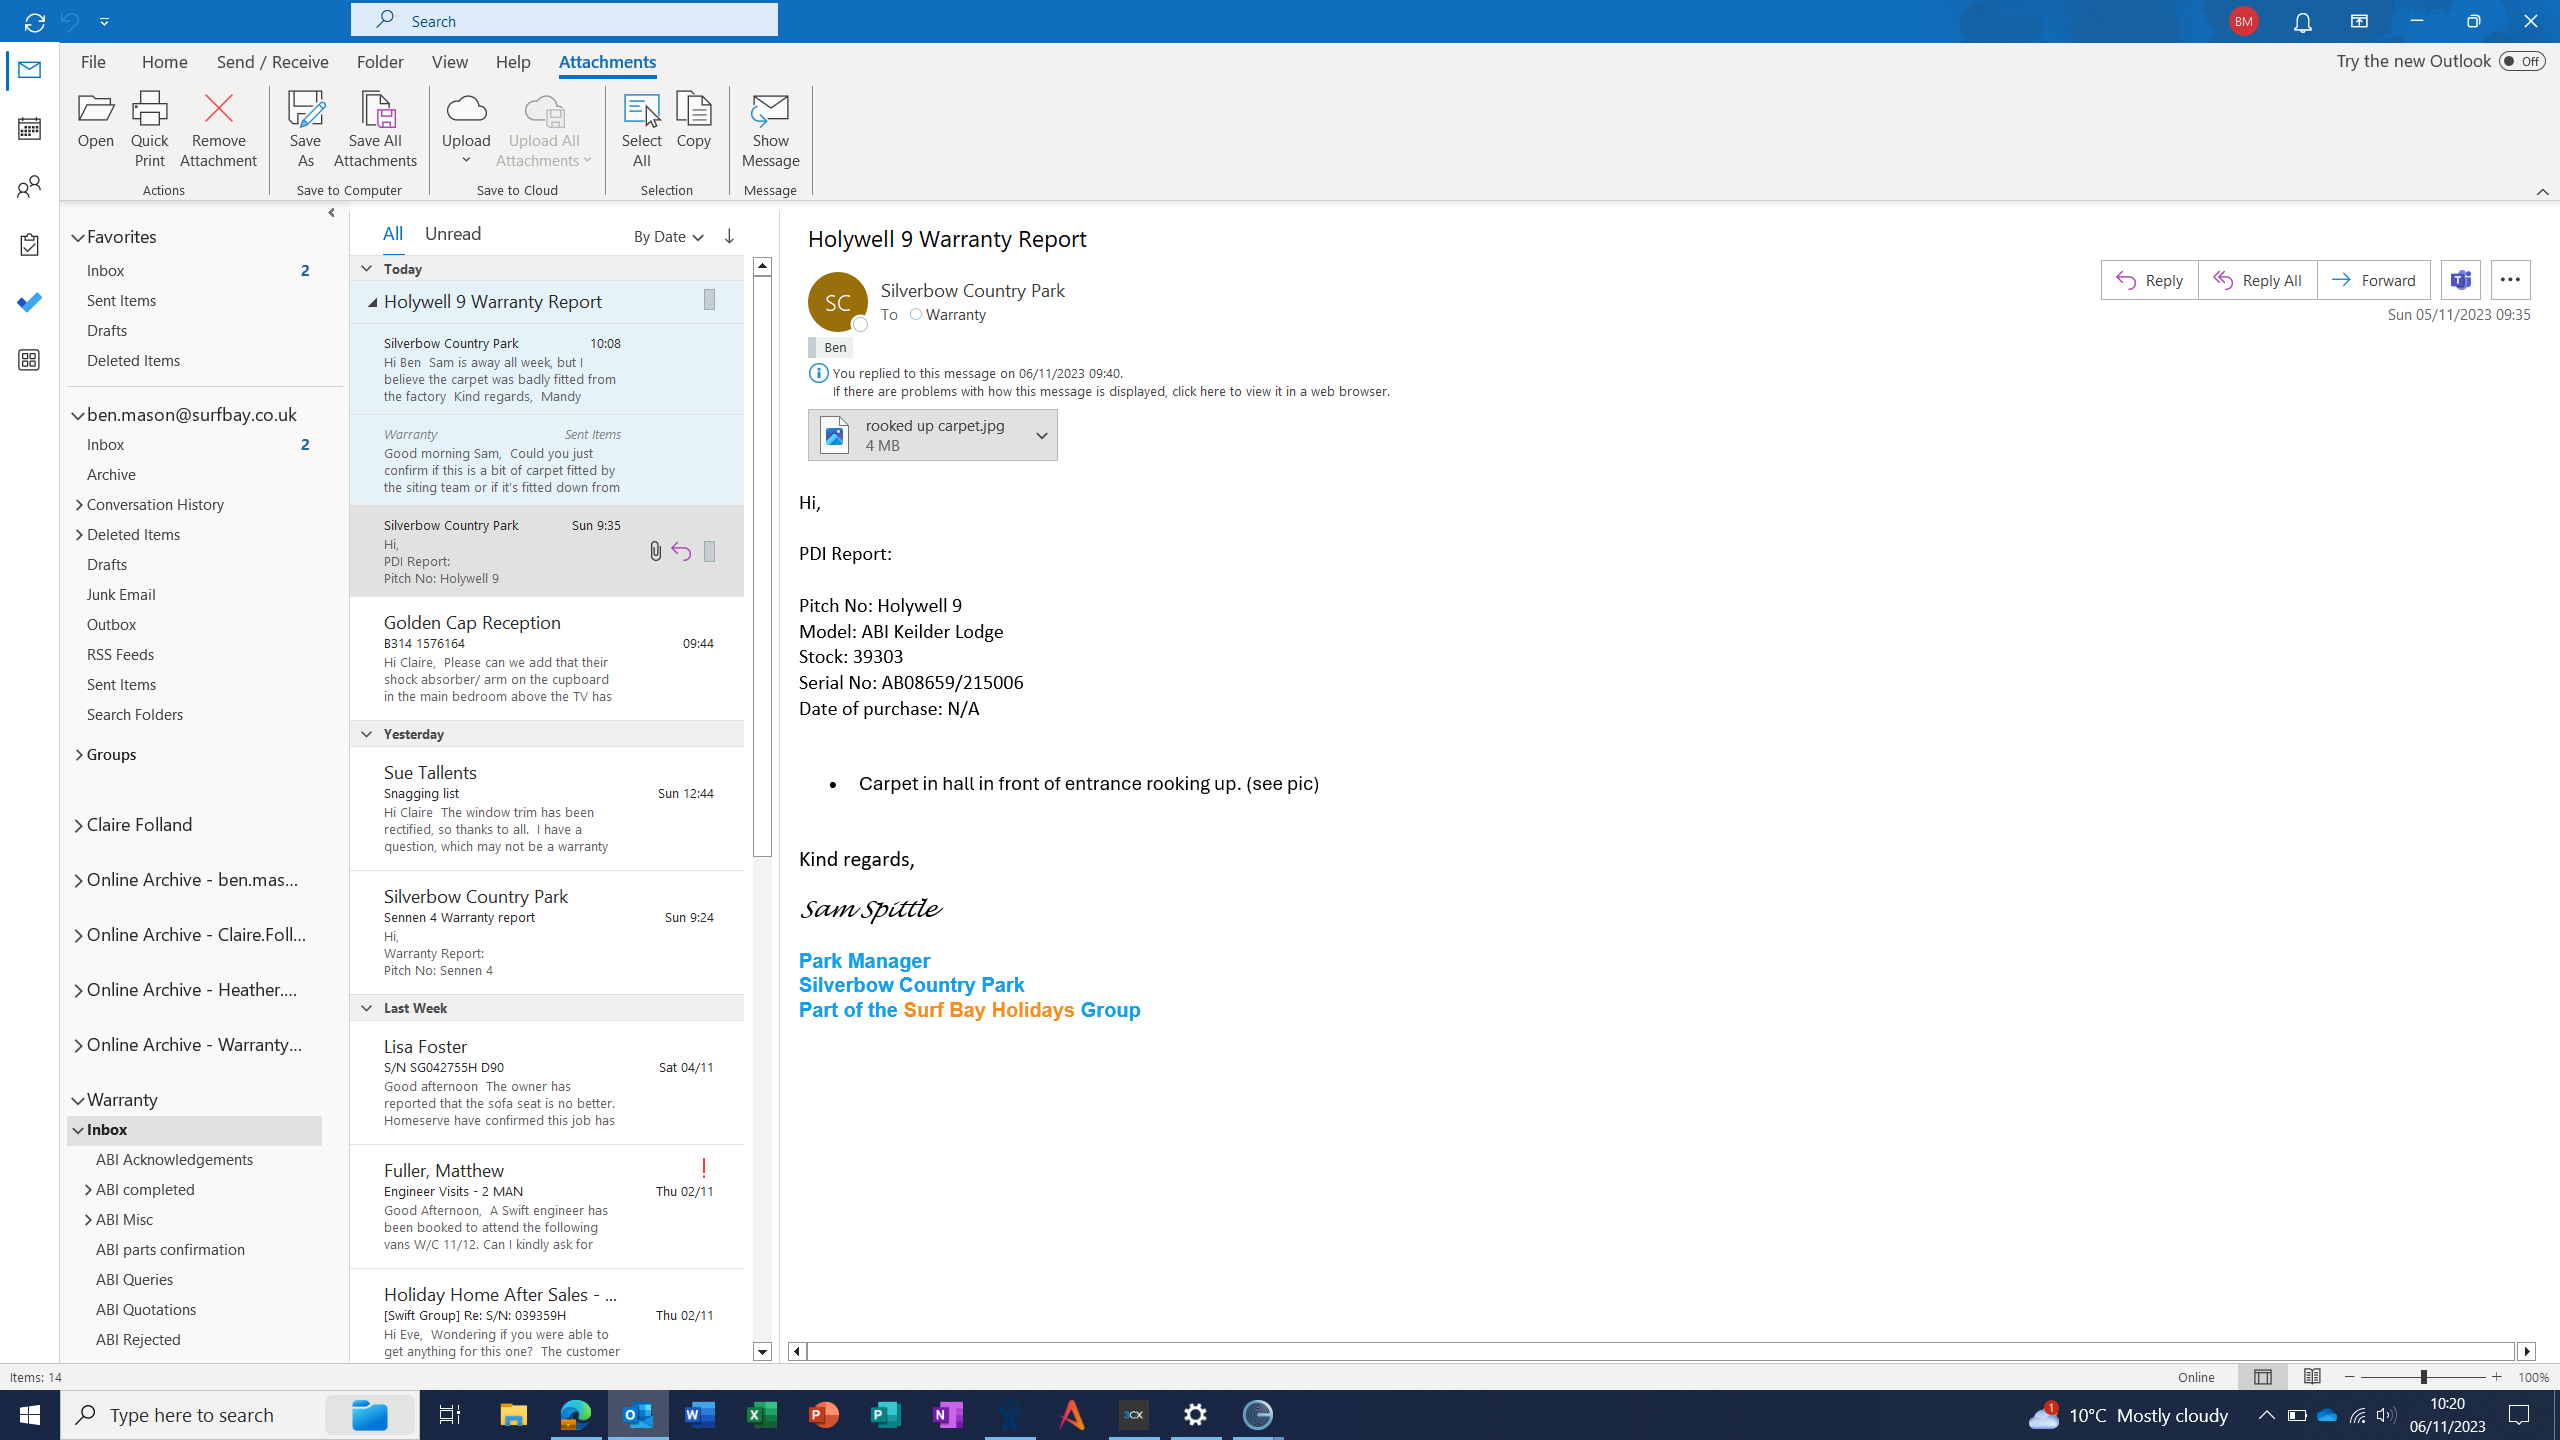Open the rooked up carpet.jpg attachment dropdown
Image resolution: width=2560 pixels, height=1440 pixels.
coord(1041,435)
